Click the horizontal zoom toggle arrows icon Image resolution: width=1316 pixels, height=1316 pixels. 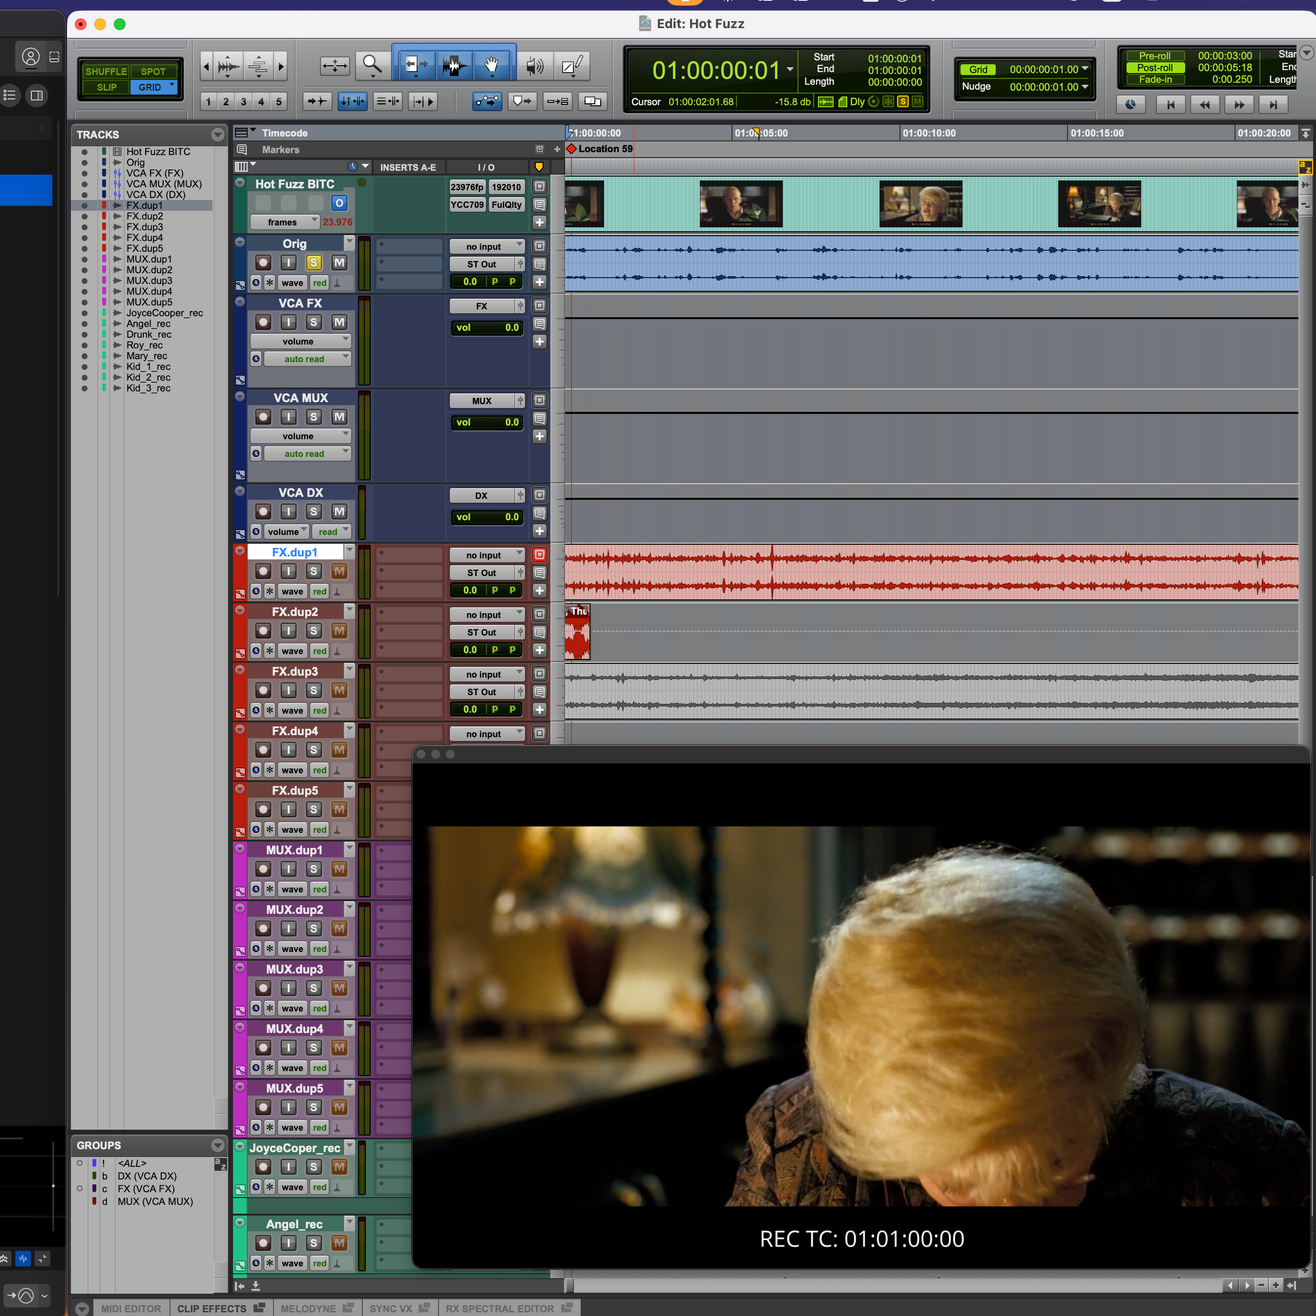(x=334, y=66)
